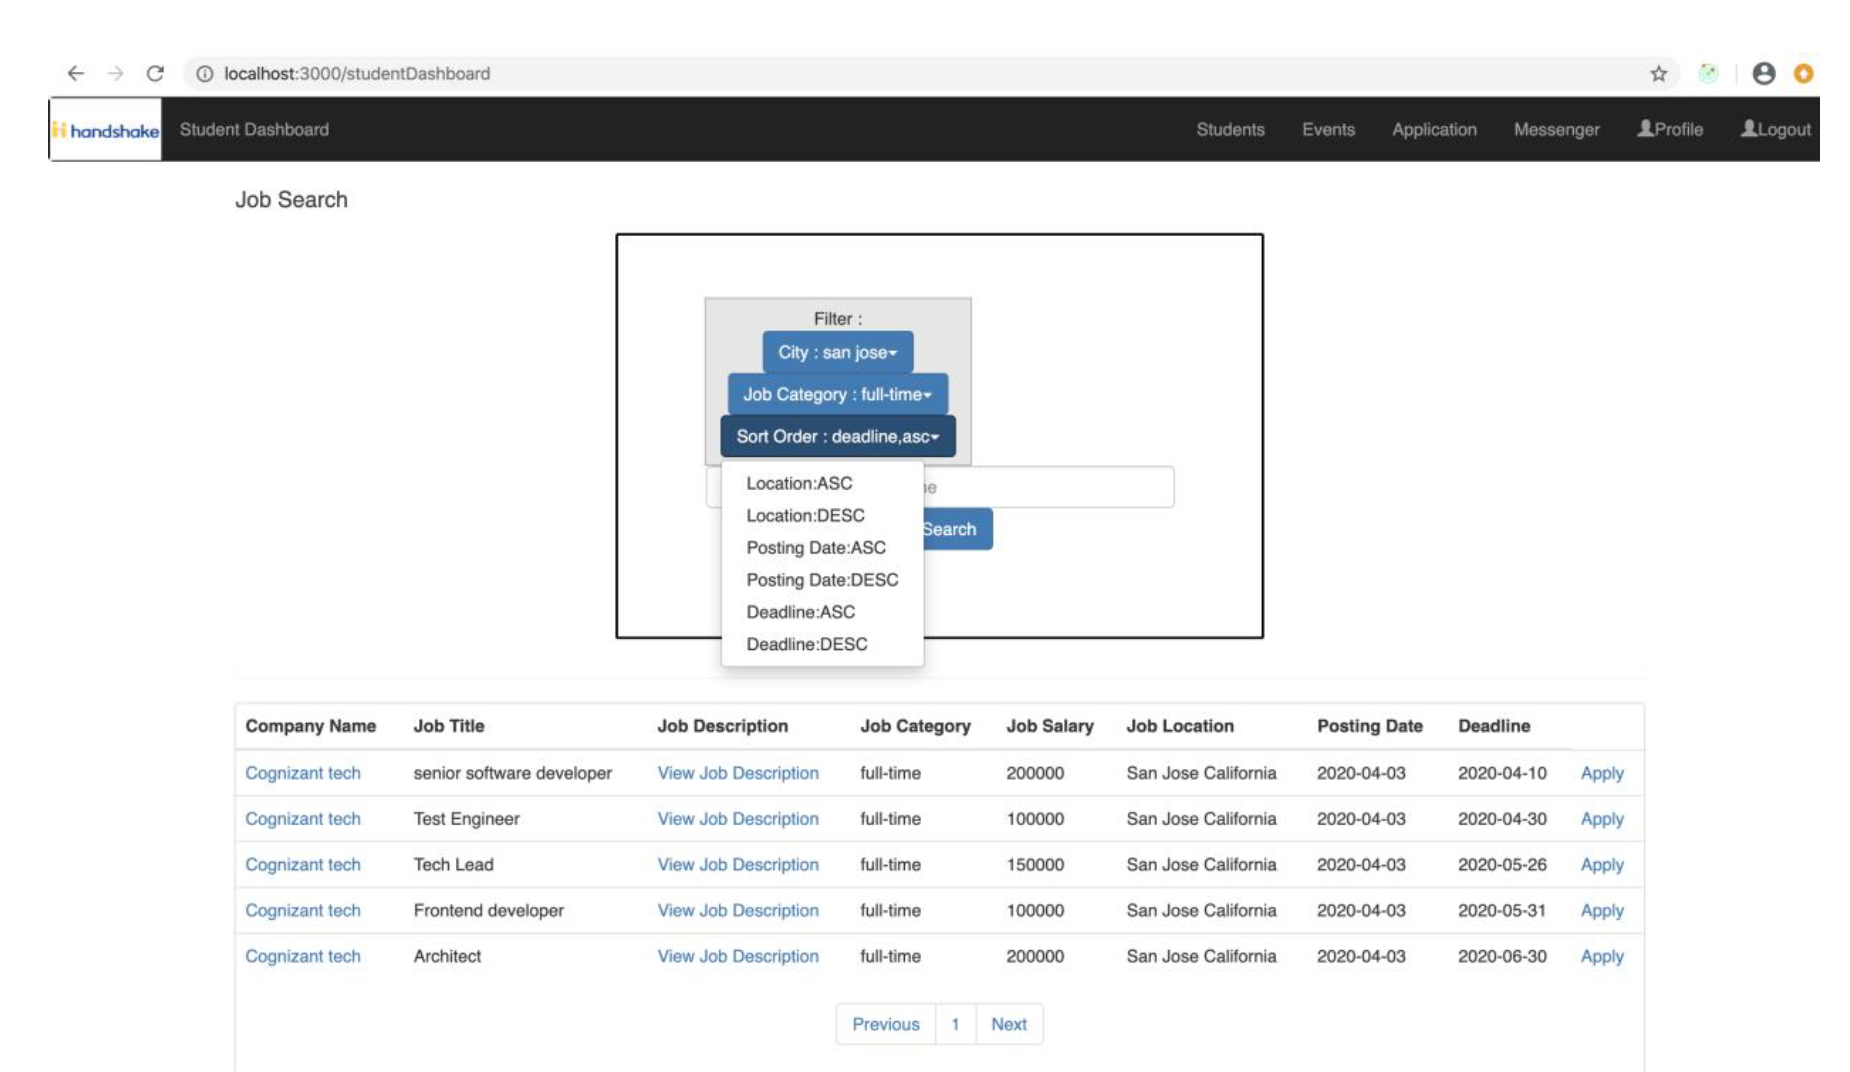Open Cognizant tech link in Architect row
The image size is (1850, 1072).
pyautogui.click(x=303, y=956)
